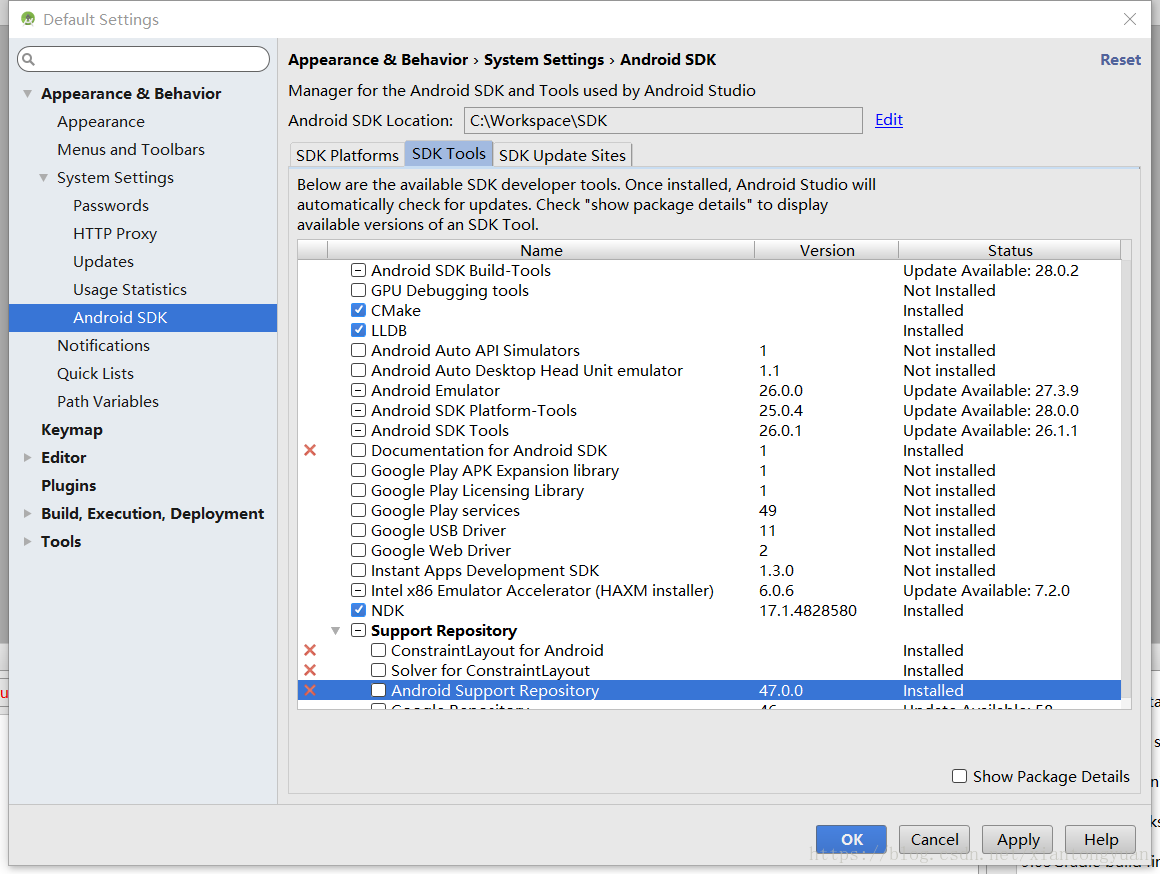Screen dimensions: 1160x874
Task: Collapse the System Settings tree node
Action: (44, 178)
